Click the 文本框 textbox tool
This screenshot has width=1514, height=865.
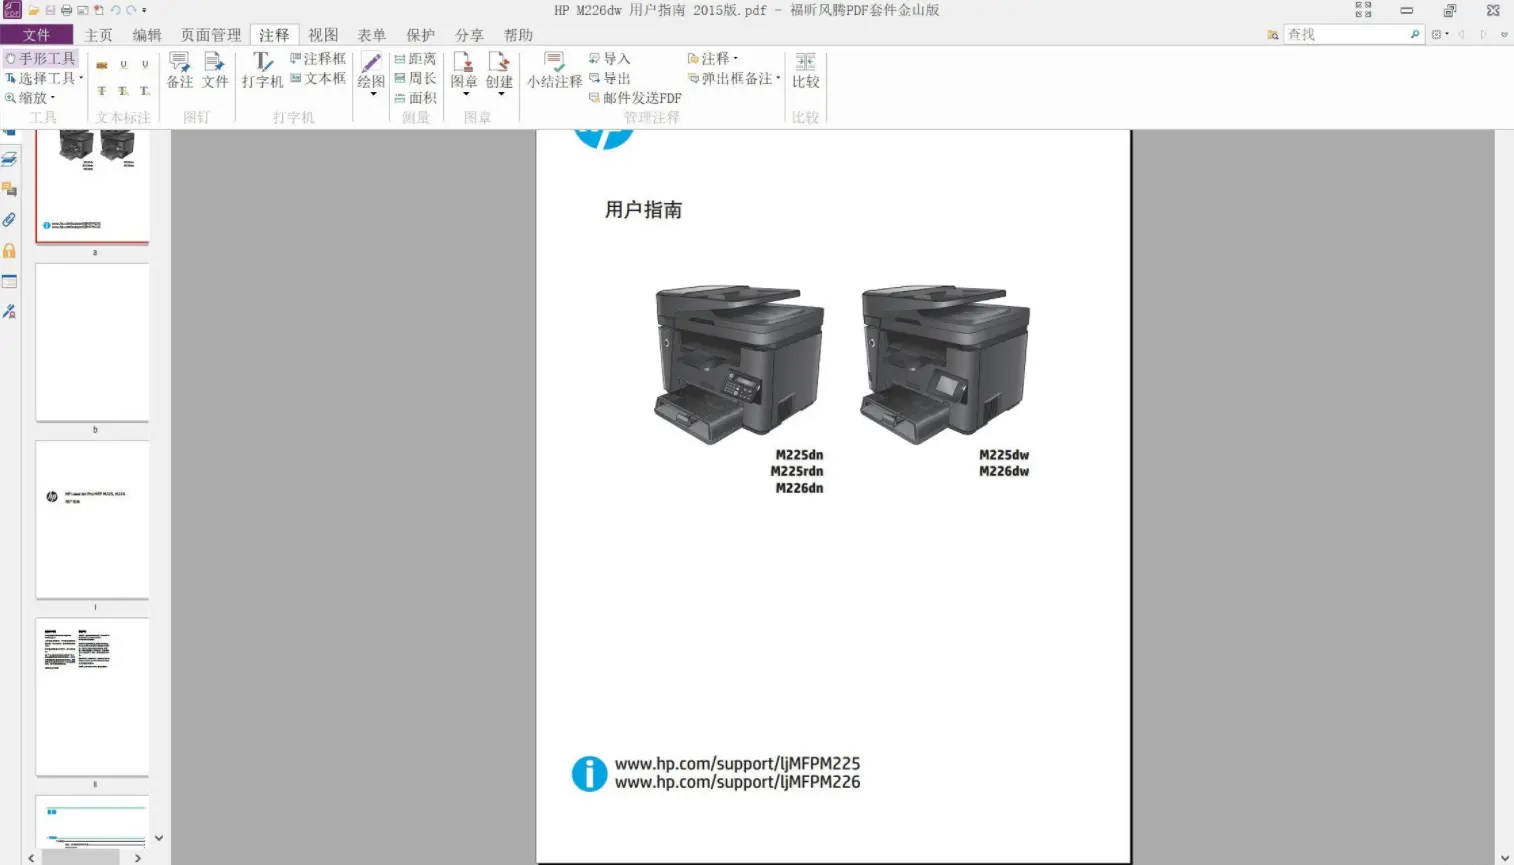318,78
